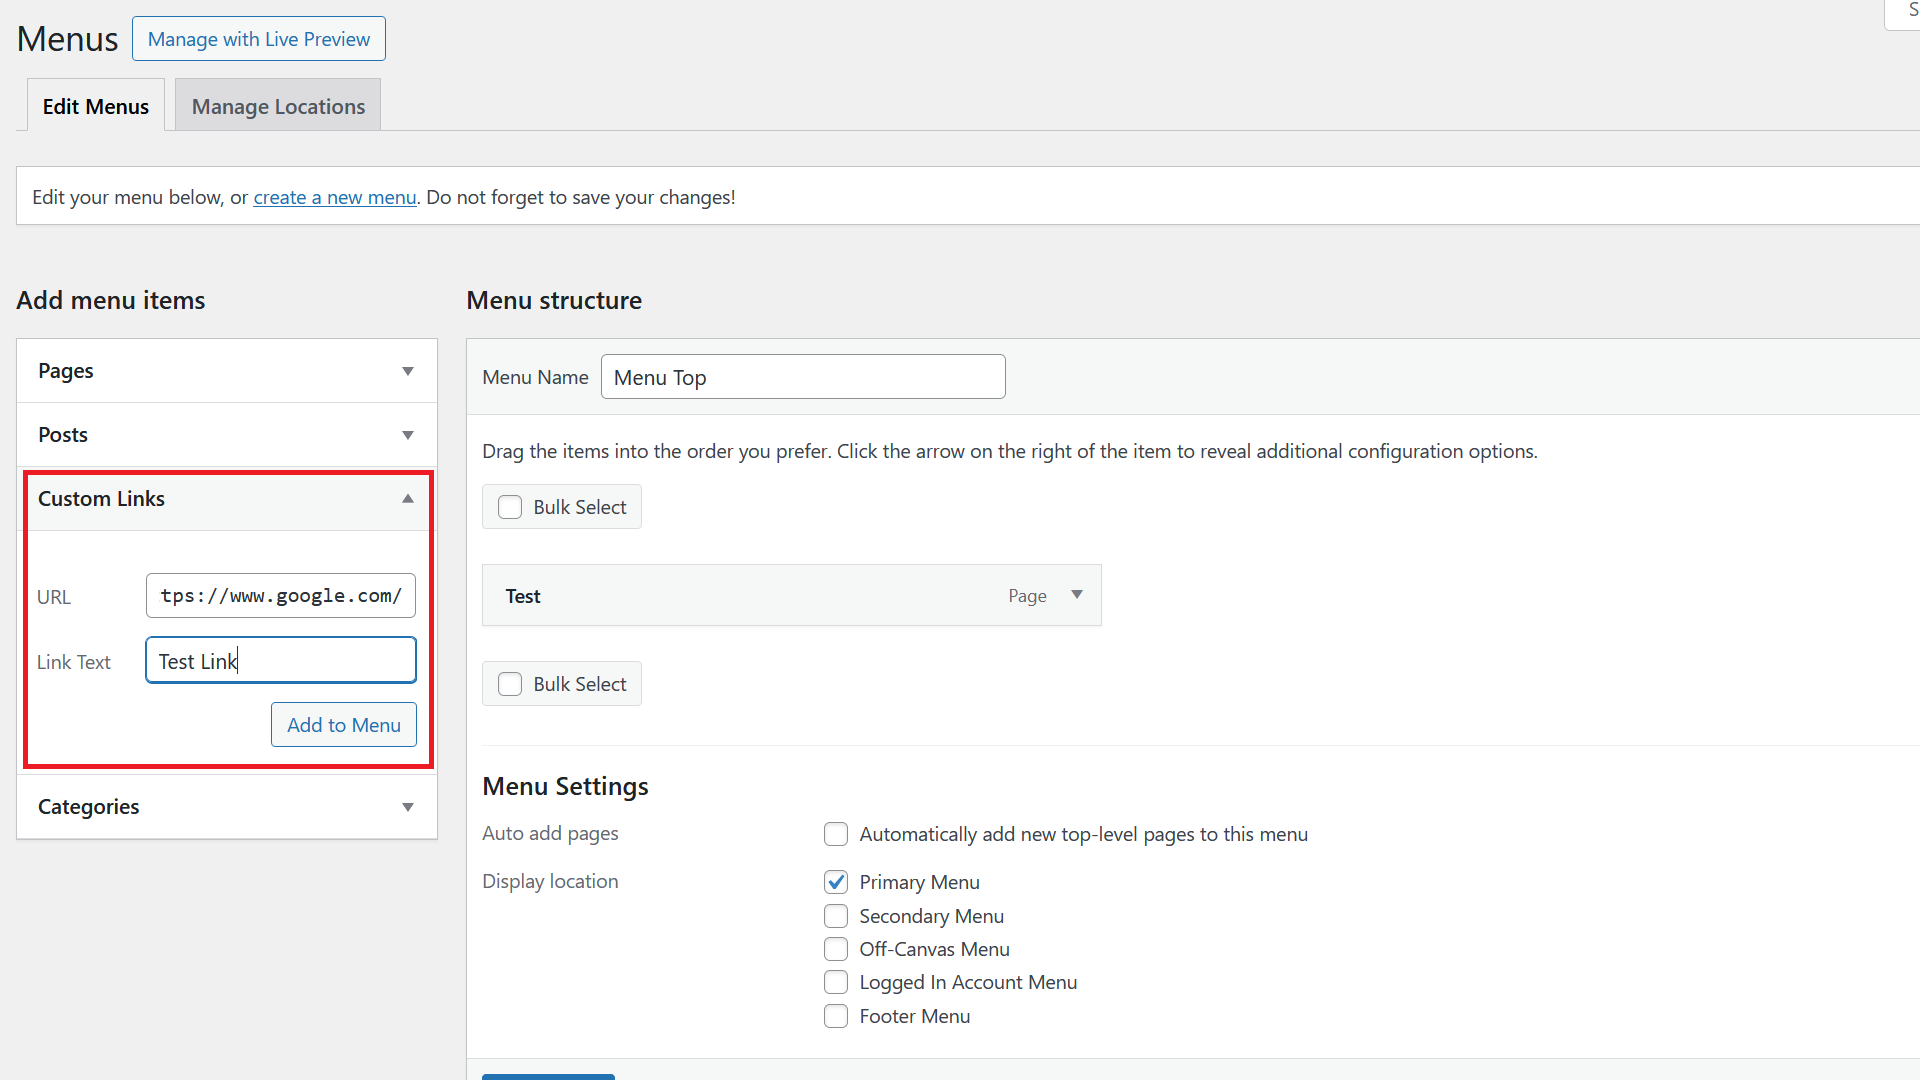Click the Page type label on Test item
The height and width of the screenshot is (1080, 1920).
pos(1027,596)
